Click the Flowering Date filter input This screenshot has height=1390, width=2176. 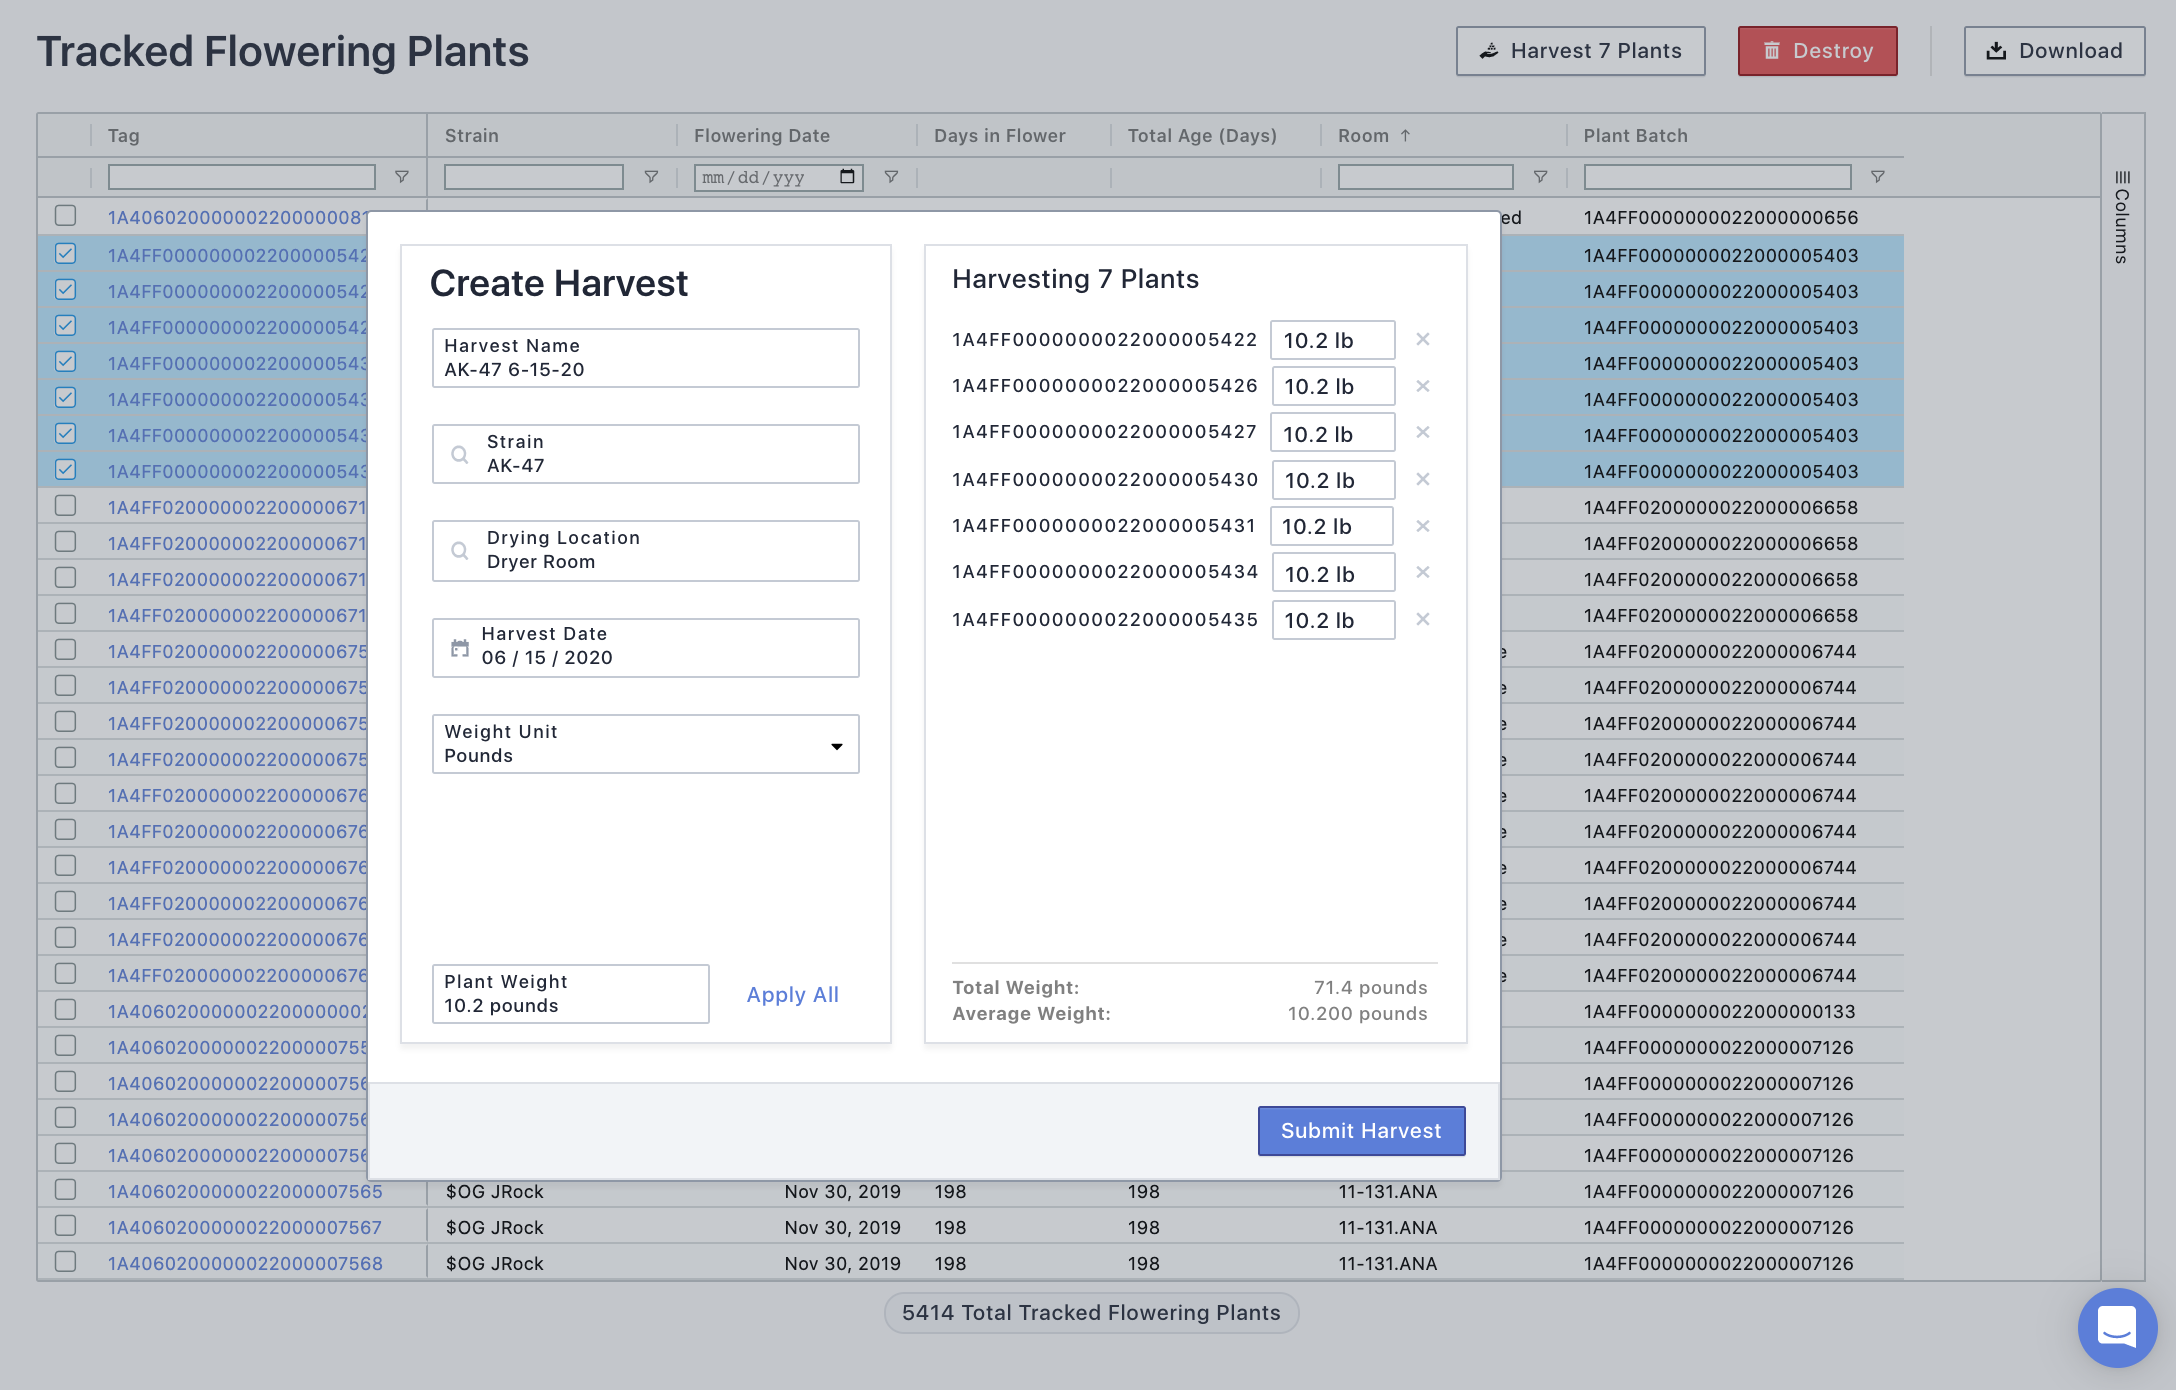pyautogui.click(x=779, y=177)
